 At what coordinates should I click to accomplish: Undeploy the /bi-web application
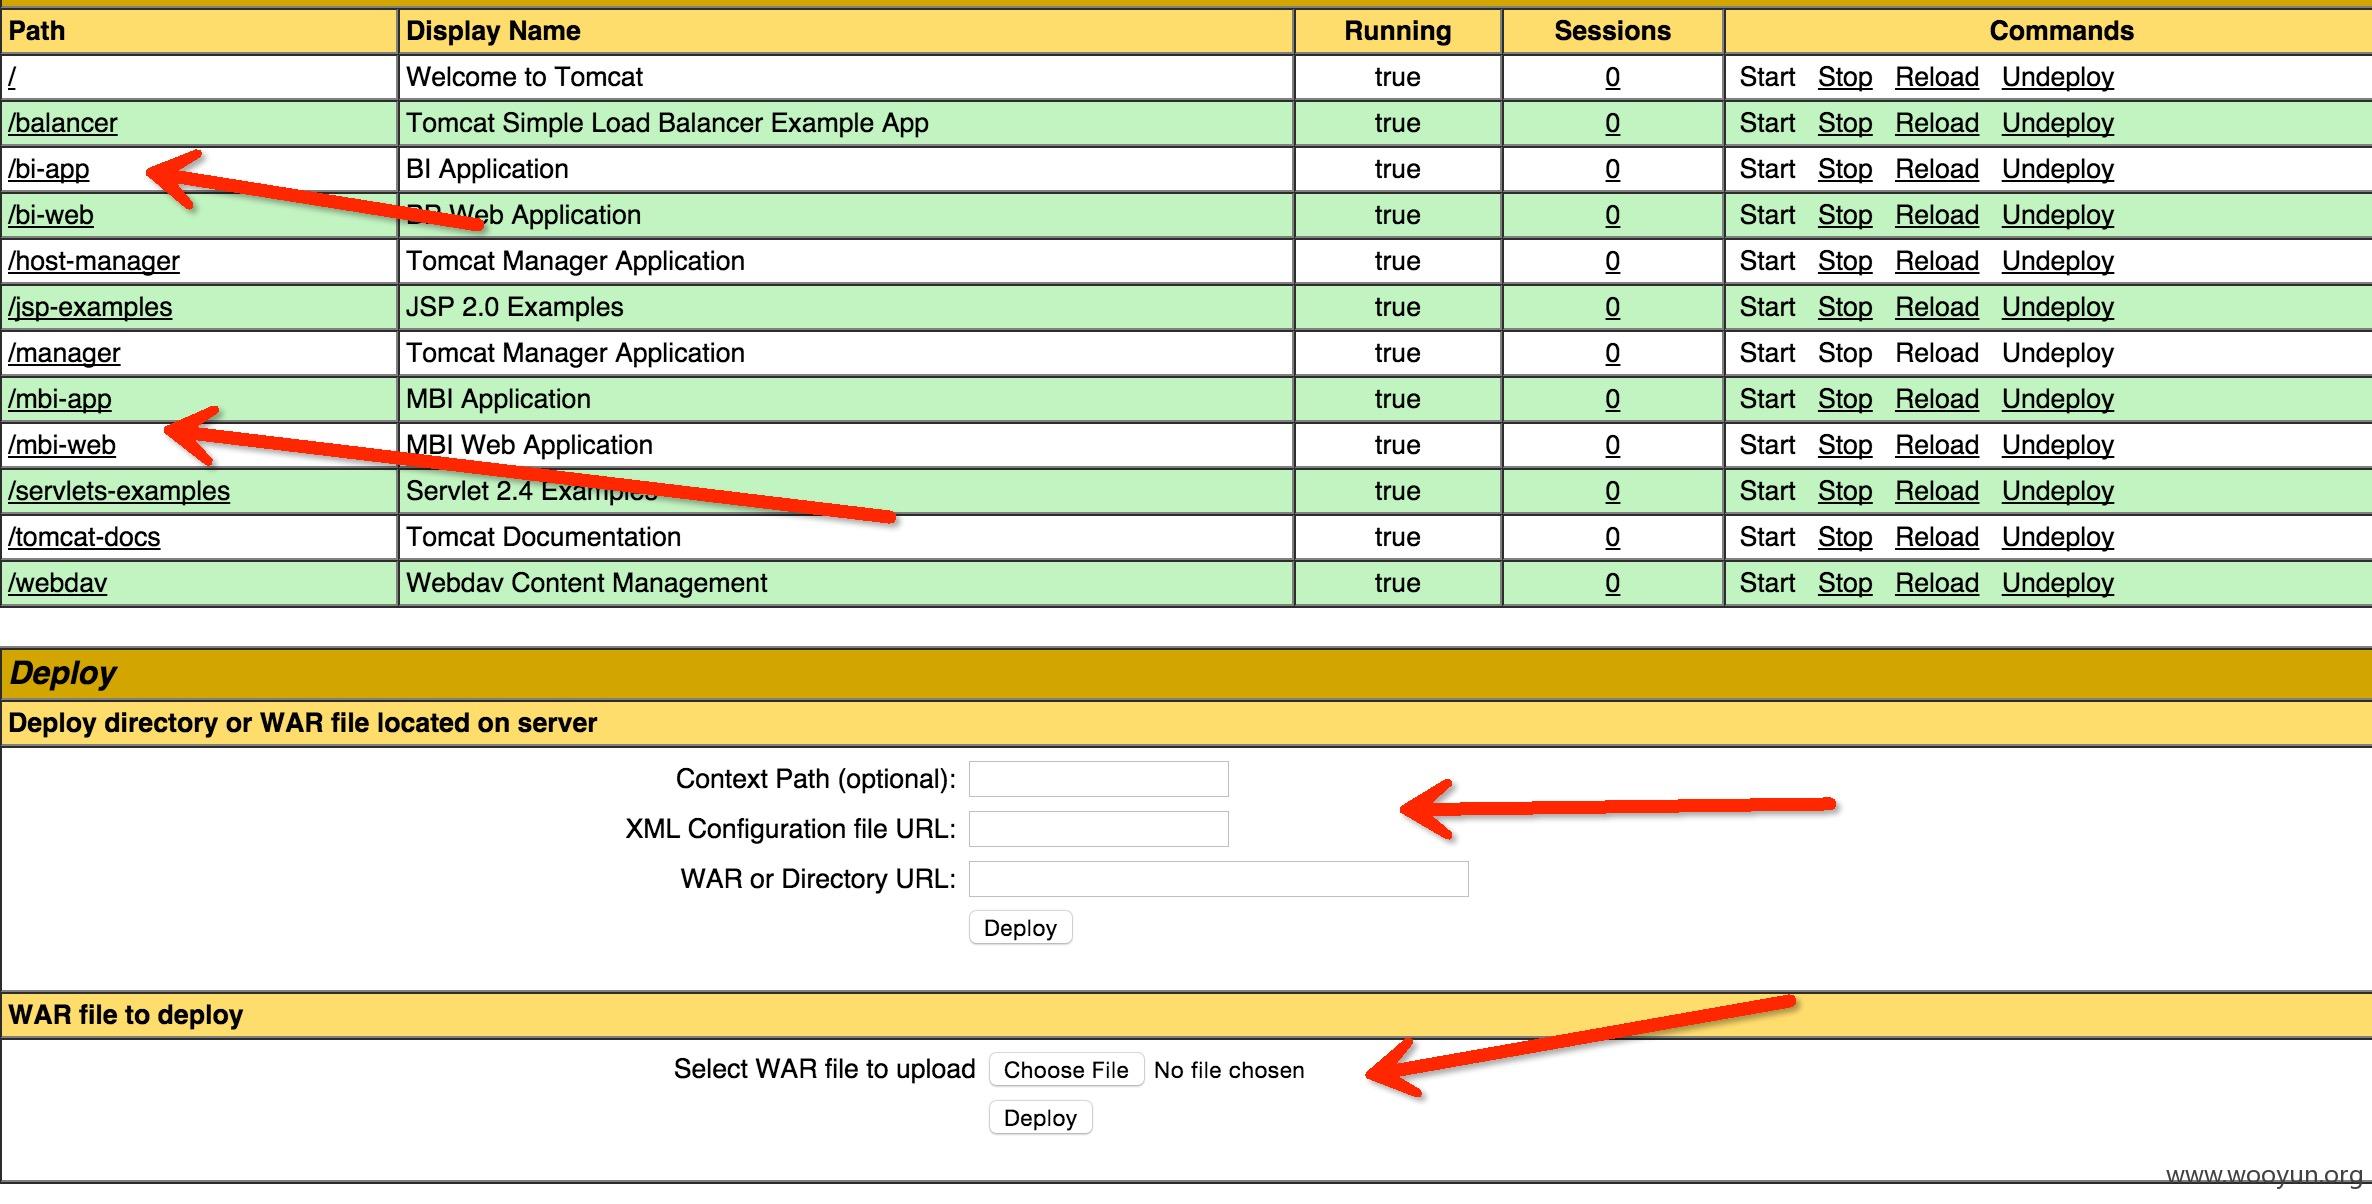click(x=2058, y=215)
